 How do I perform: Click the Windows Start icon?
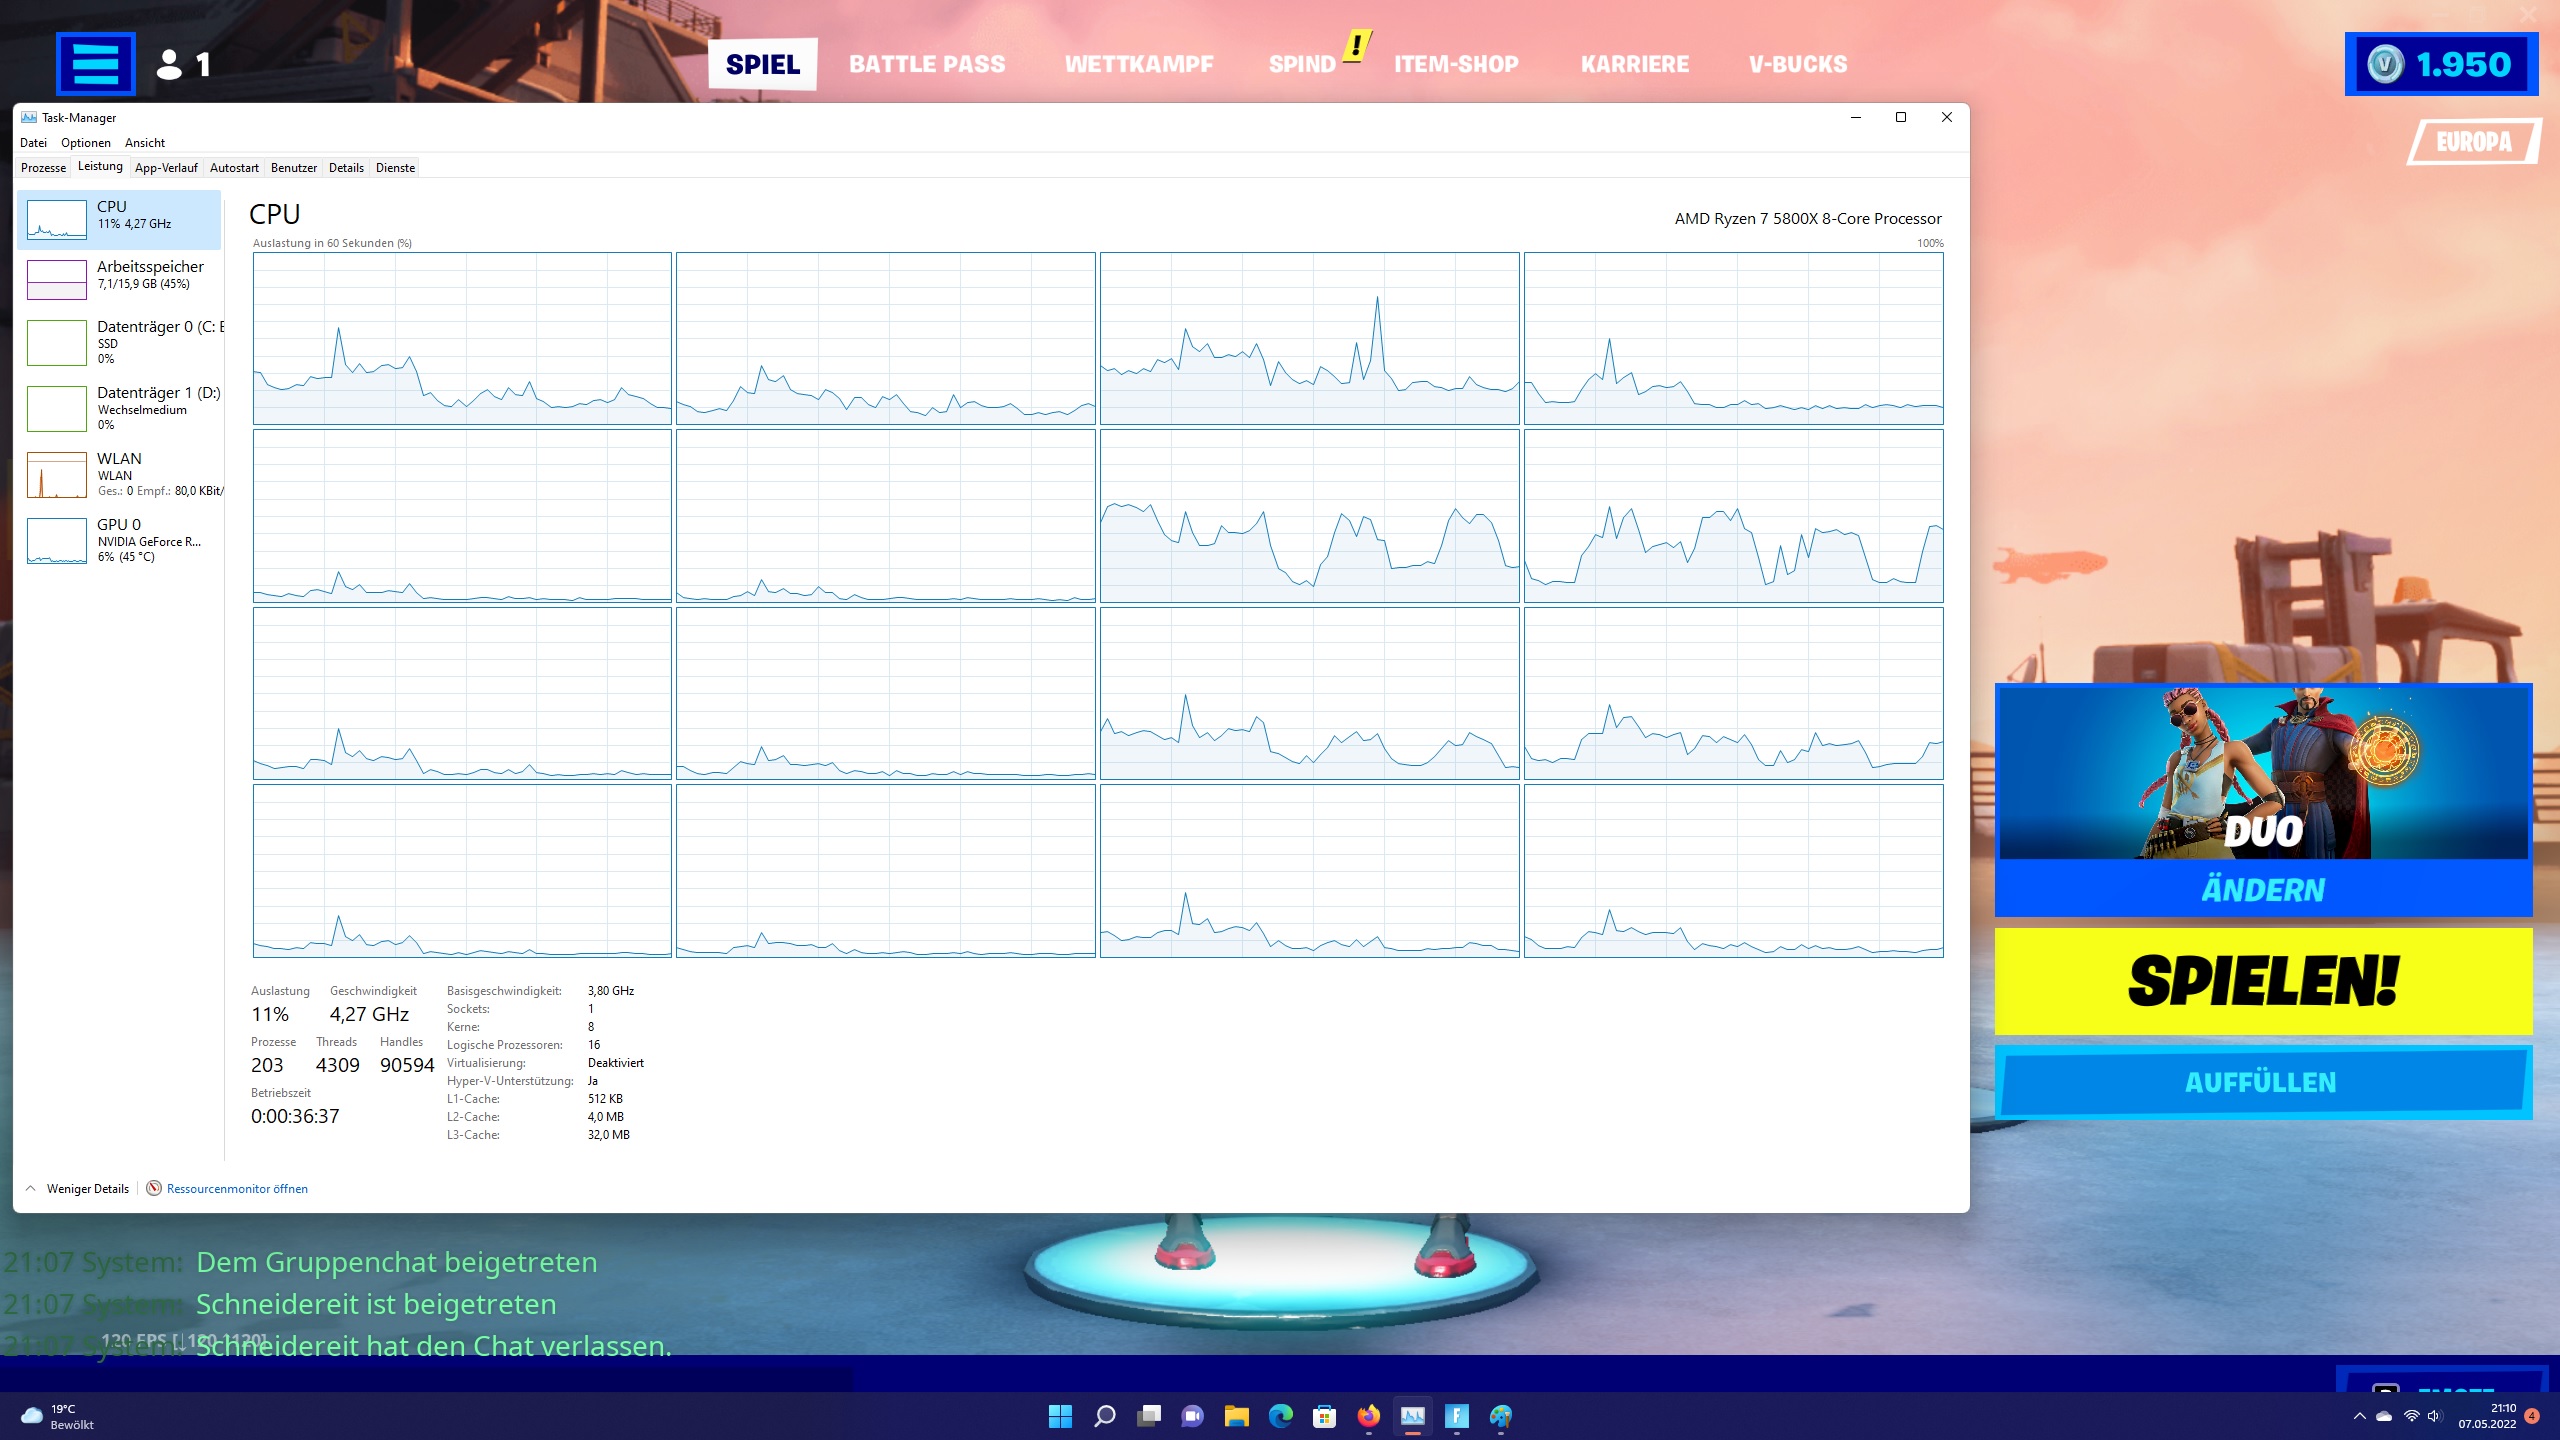1060,1416
